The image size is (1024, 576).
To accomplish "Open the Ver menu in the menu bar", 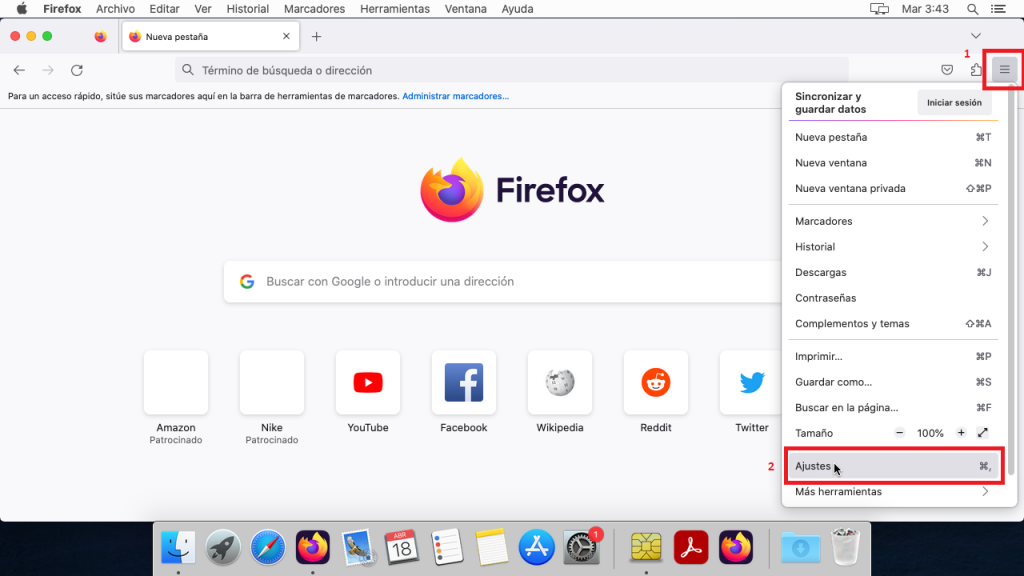I will 202,9.
